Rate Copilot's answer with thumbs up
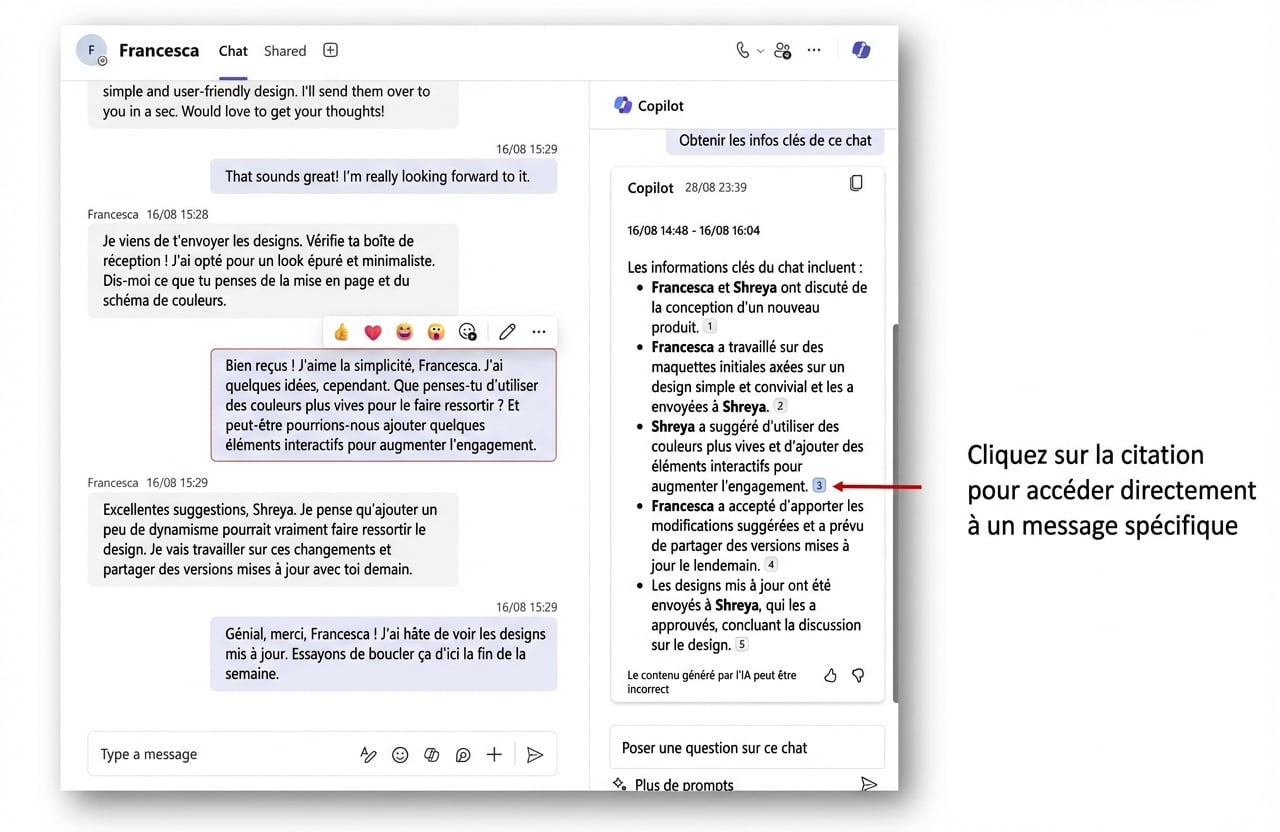 pyautogui.click(x=830, y=675)
